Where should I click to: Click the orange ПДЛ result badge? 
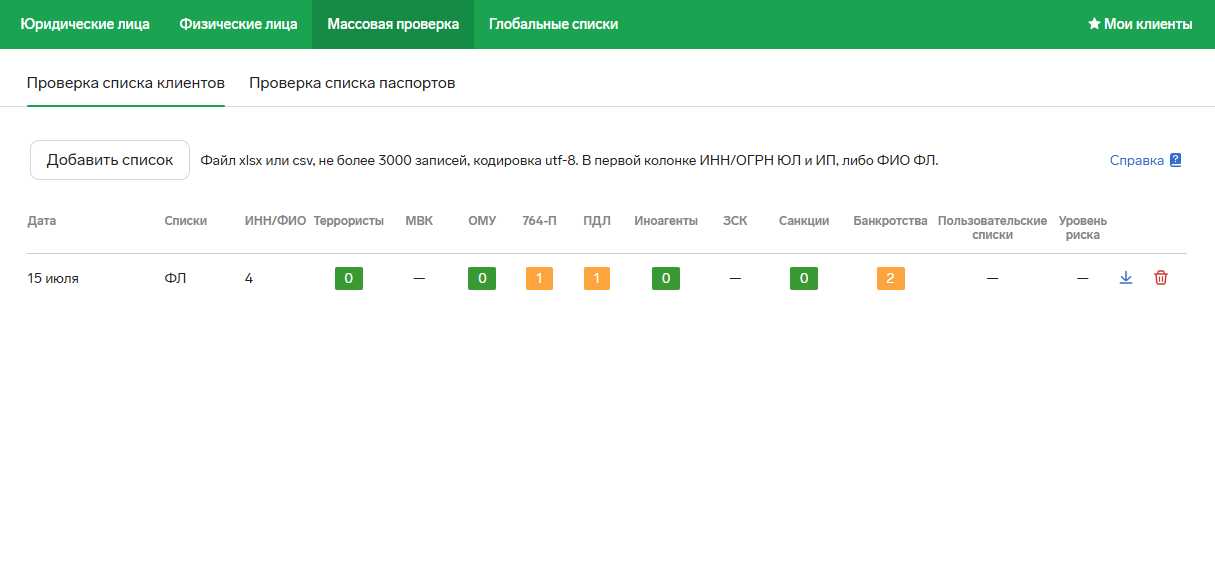tap(596, 278)
